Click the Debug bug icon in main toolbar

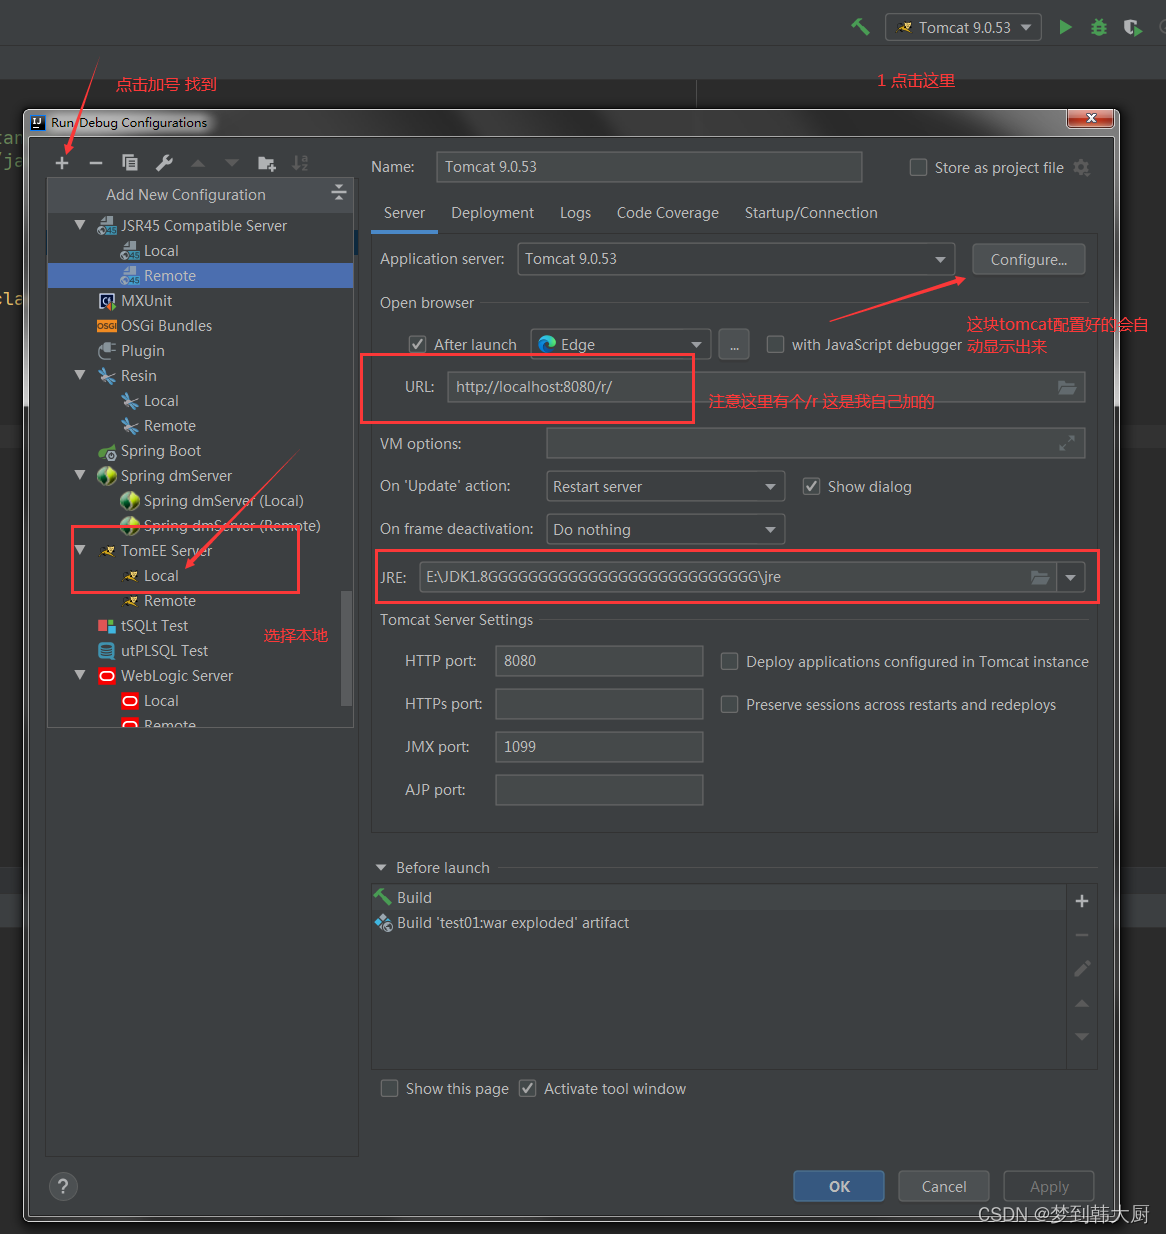click(x=1099, y=27)
